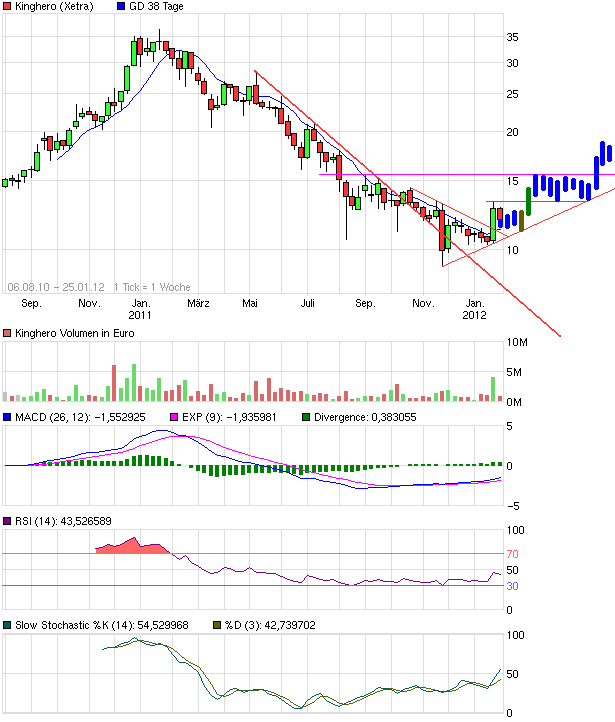This screenshot has height=722, width=615.
Task: Click the 'Mai' month label
Action: (250, 303)
